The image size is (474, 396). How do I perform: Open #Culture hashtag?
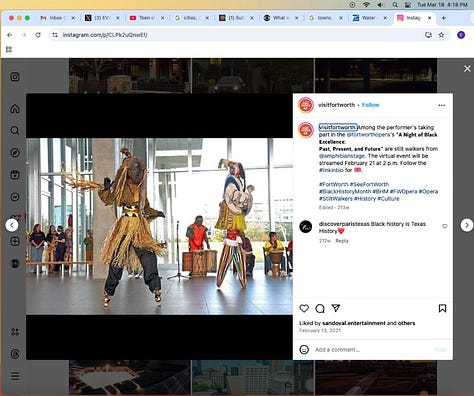click(x=388, y=199)
